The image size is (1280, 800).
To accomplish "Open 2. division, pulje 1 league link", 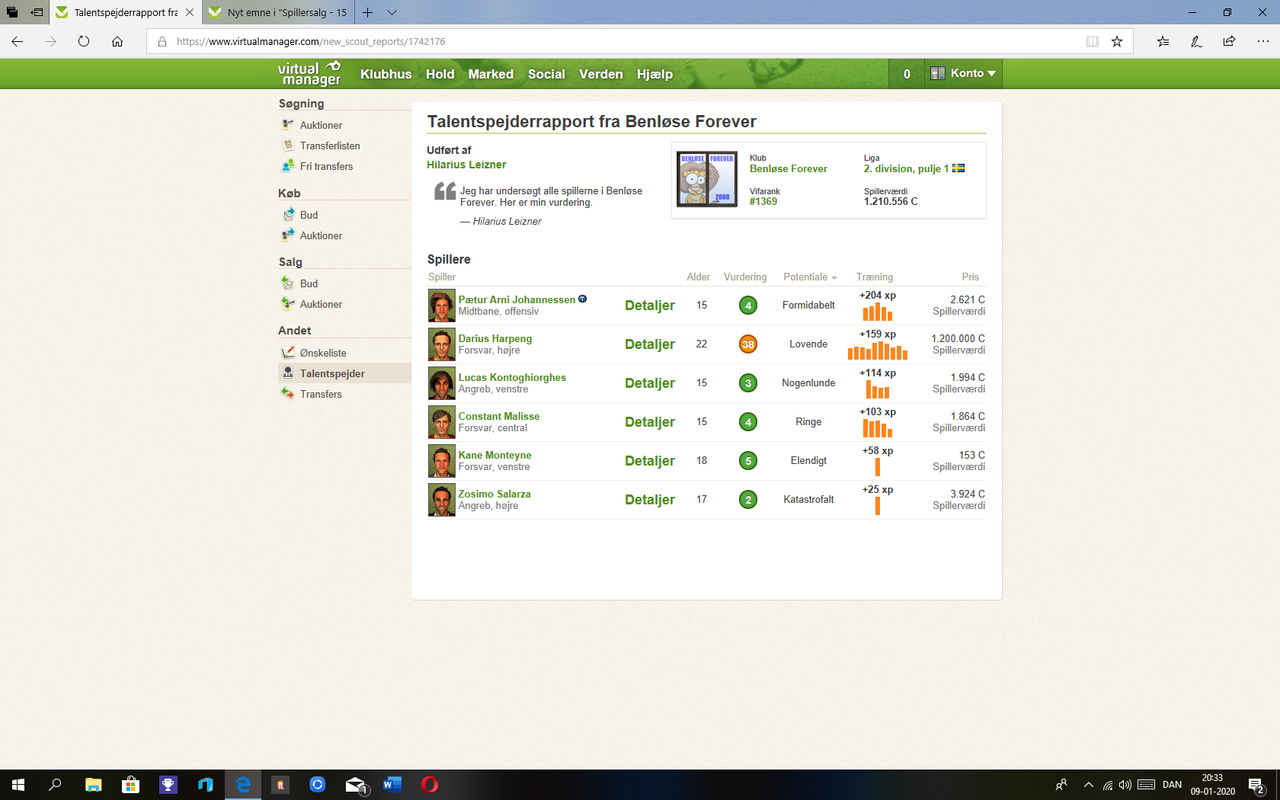I will pos(906,169).
